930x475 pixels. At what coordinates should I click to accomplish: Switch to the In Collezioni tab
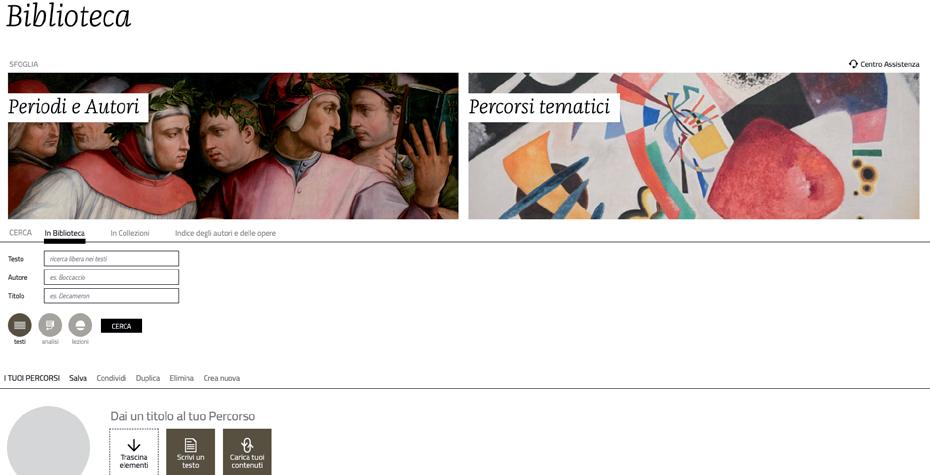[x=130, y=234]
